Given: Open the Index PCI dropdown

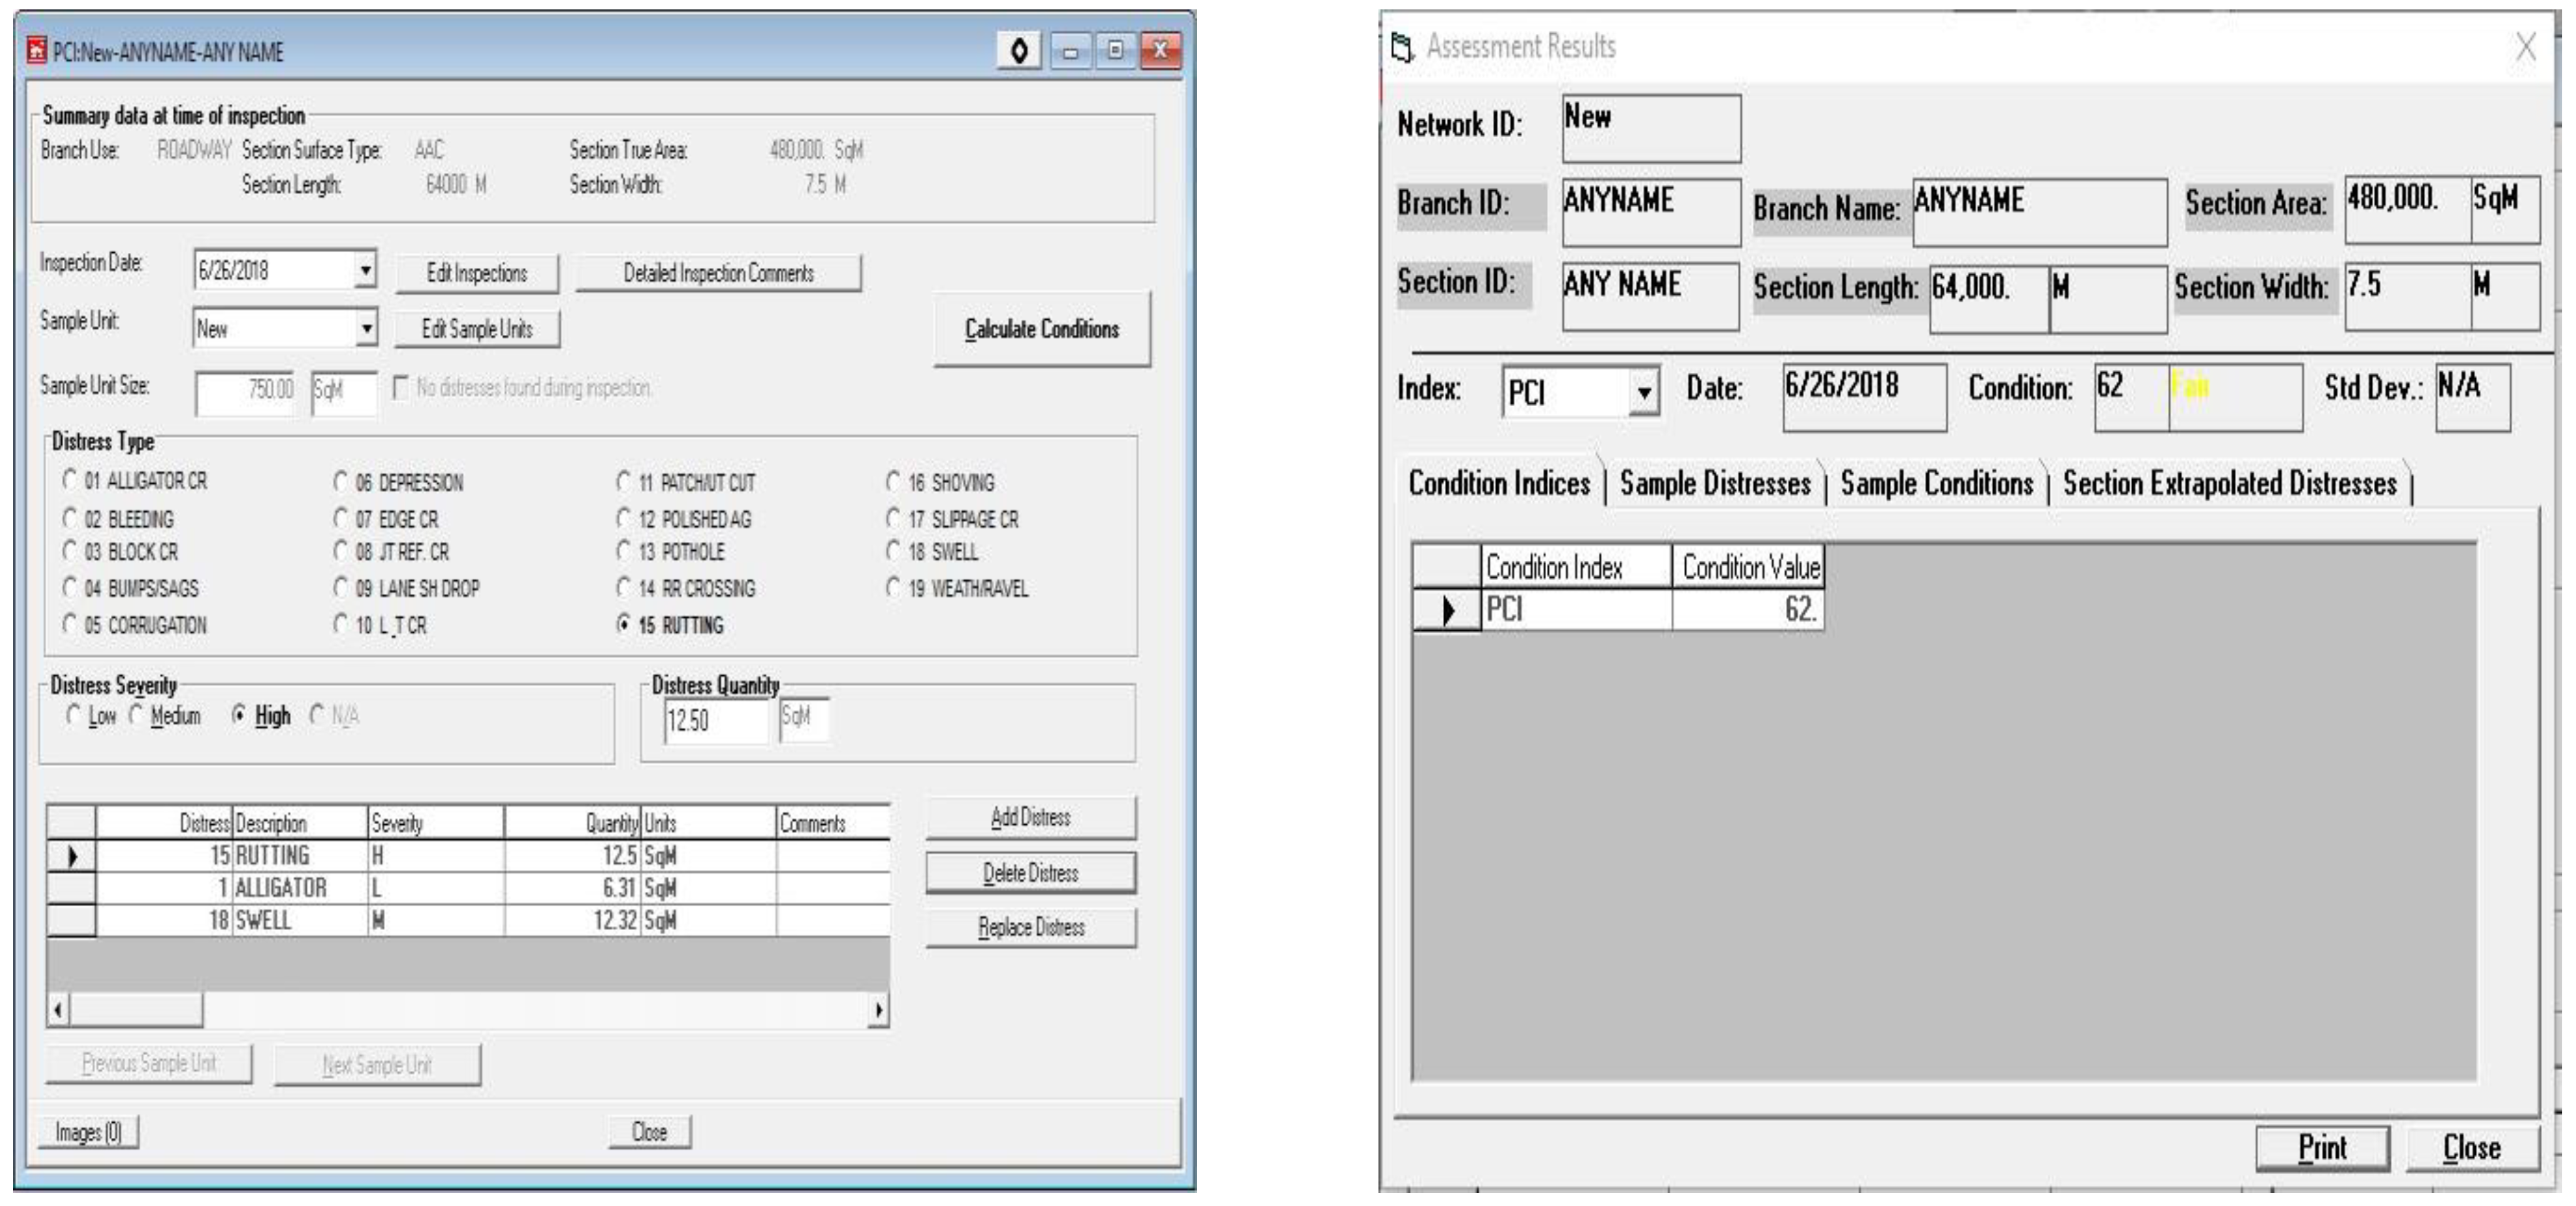Looking at the screenshot, I should (1643, 393).
